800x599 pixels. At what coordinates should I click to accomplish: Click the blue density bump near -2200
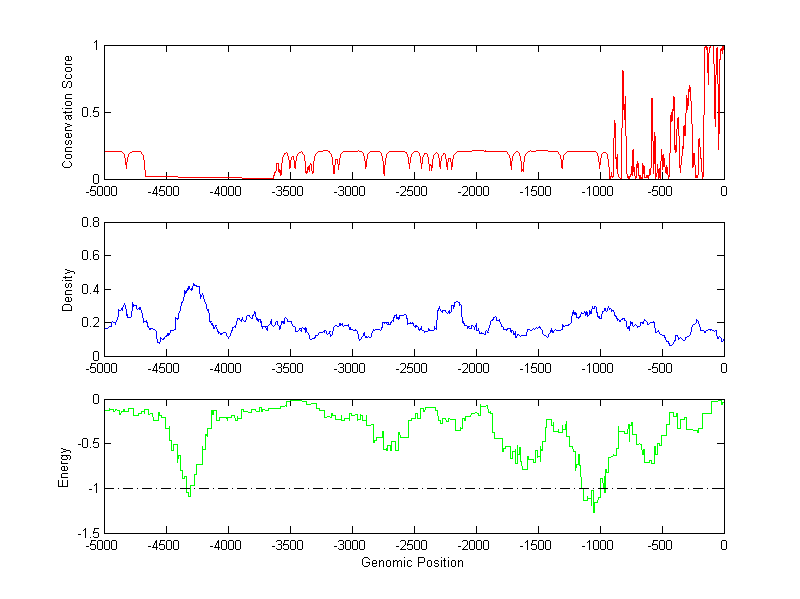[456, 302]
